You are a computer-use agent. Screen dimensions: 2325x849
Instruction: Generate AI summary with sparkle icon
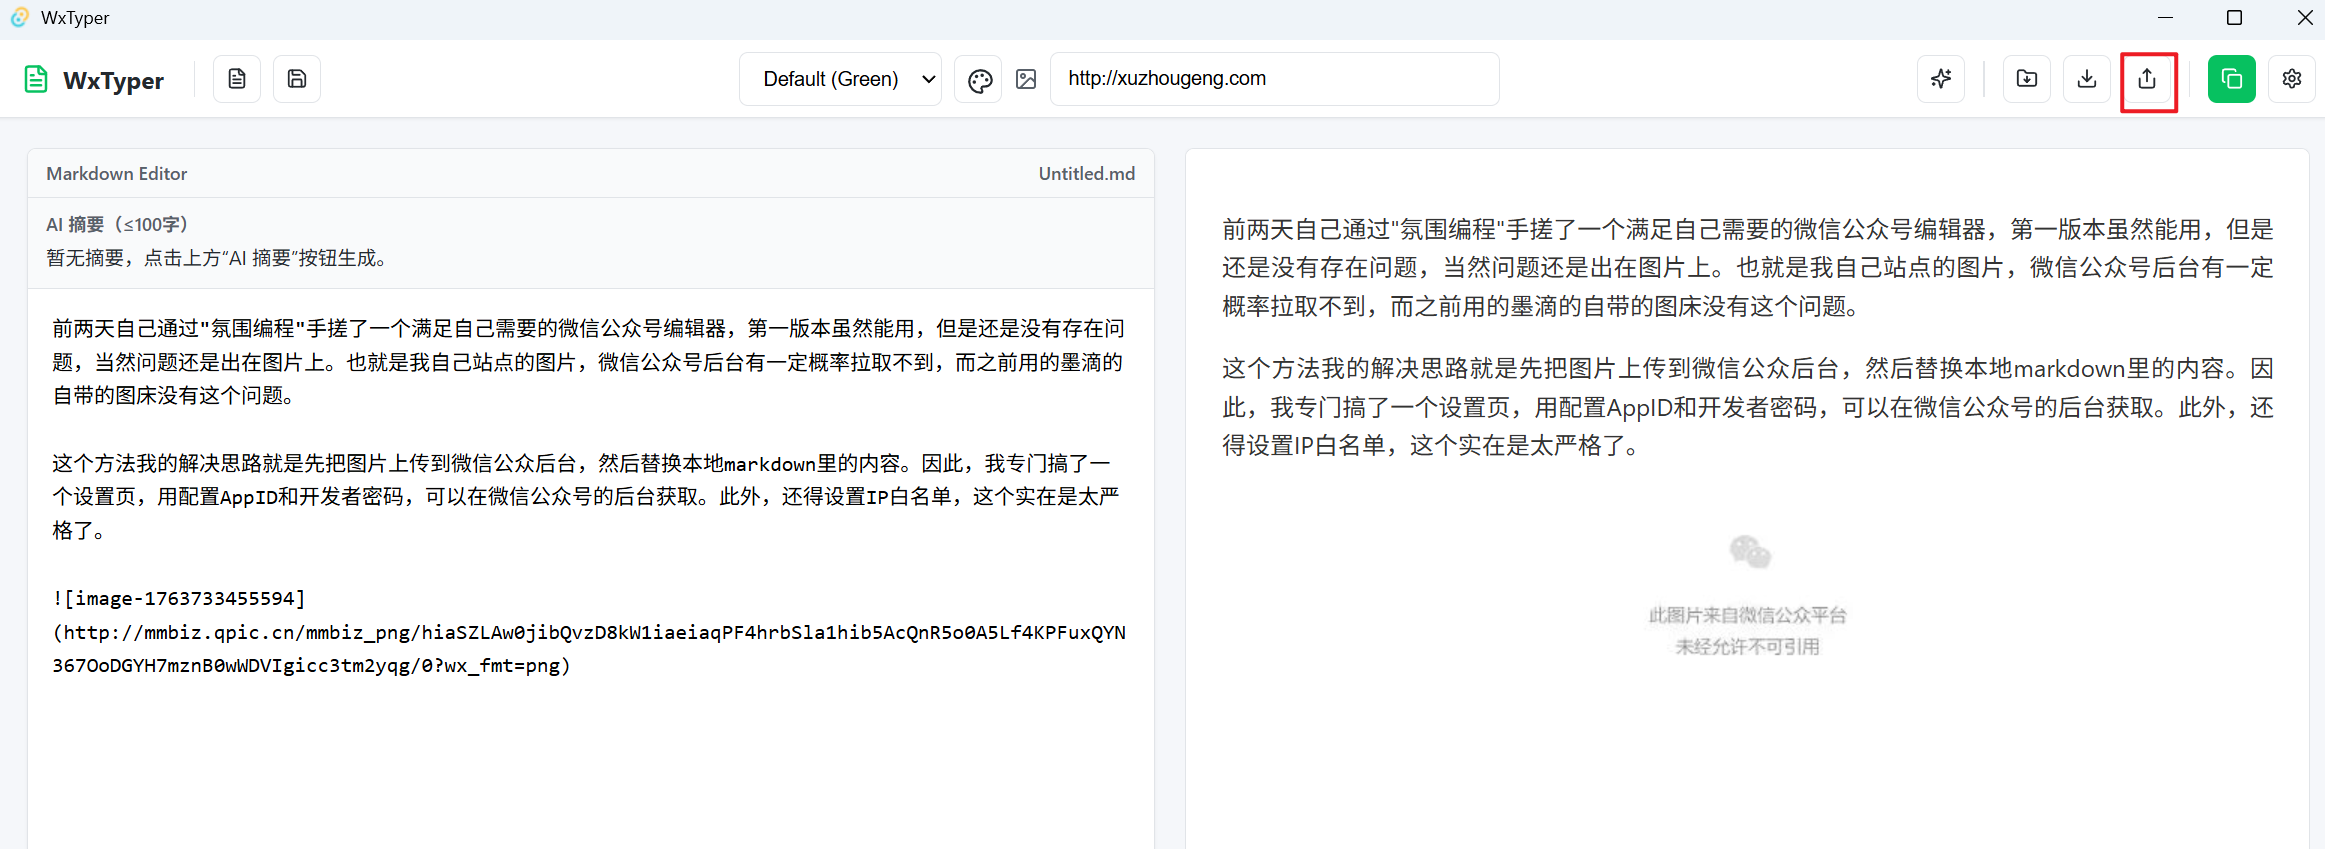pos(1941,79)
